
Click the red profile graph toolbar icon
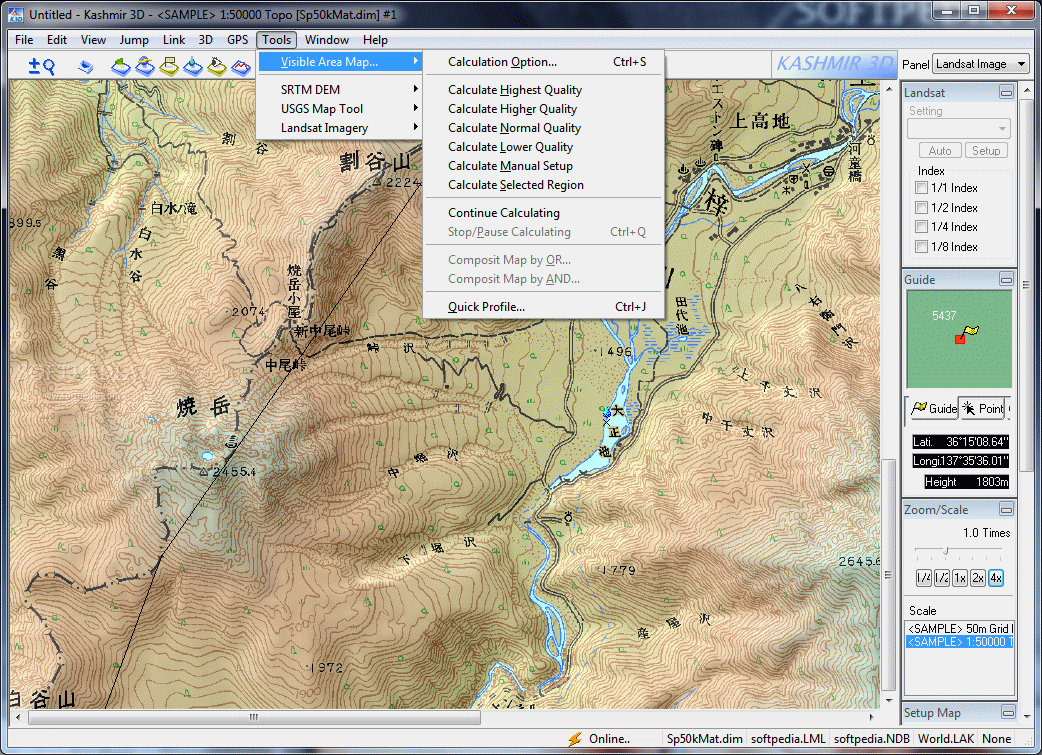tap(241, 66)
